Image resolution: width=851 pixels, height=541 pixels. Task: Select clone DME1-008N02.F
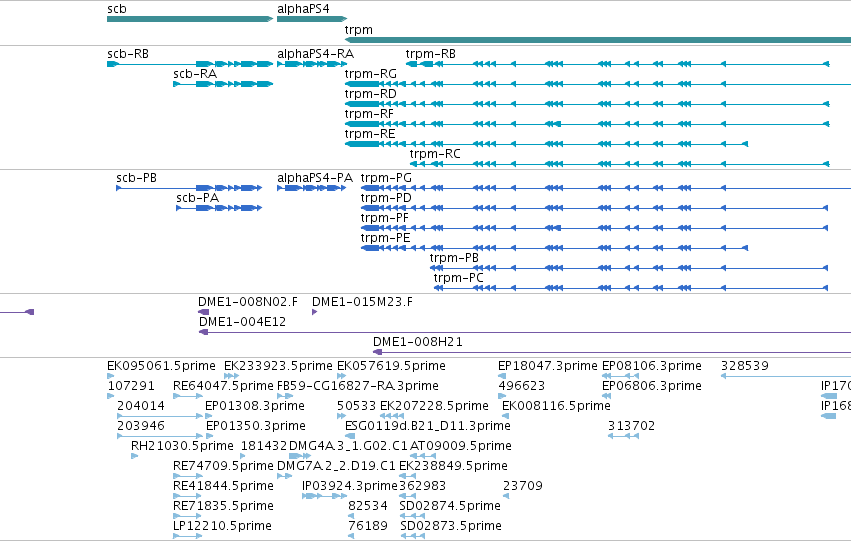tap(204, 312)
